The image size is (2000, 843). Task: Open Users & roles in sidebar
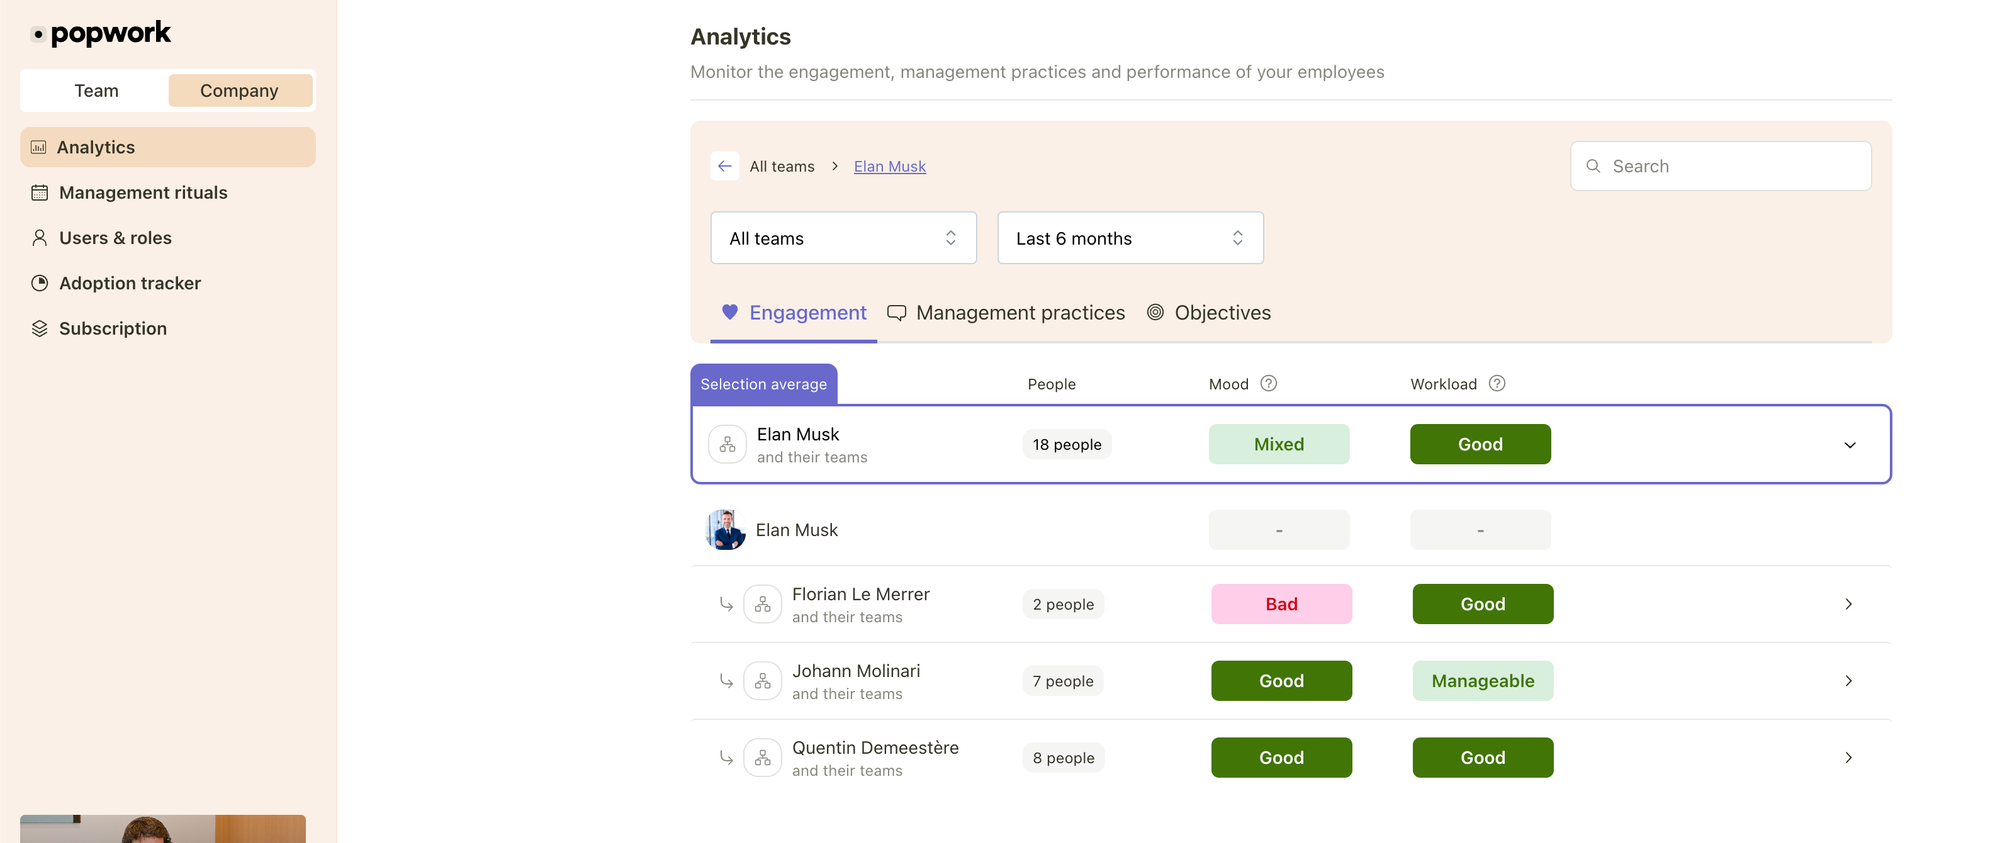(115, 238)
